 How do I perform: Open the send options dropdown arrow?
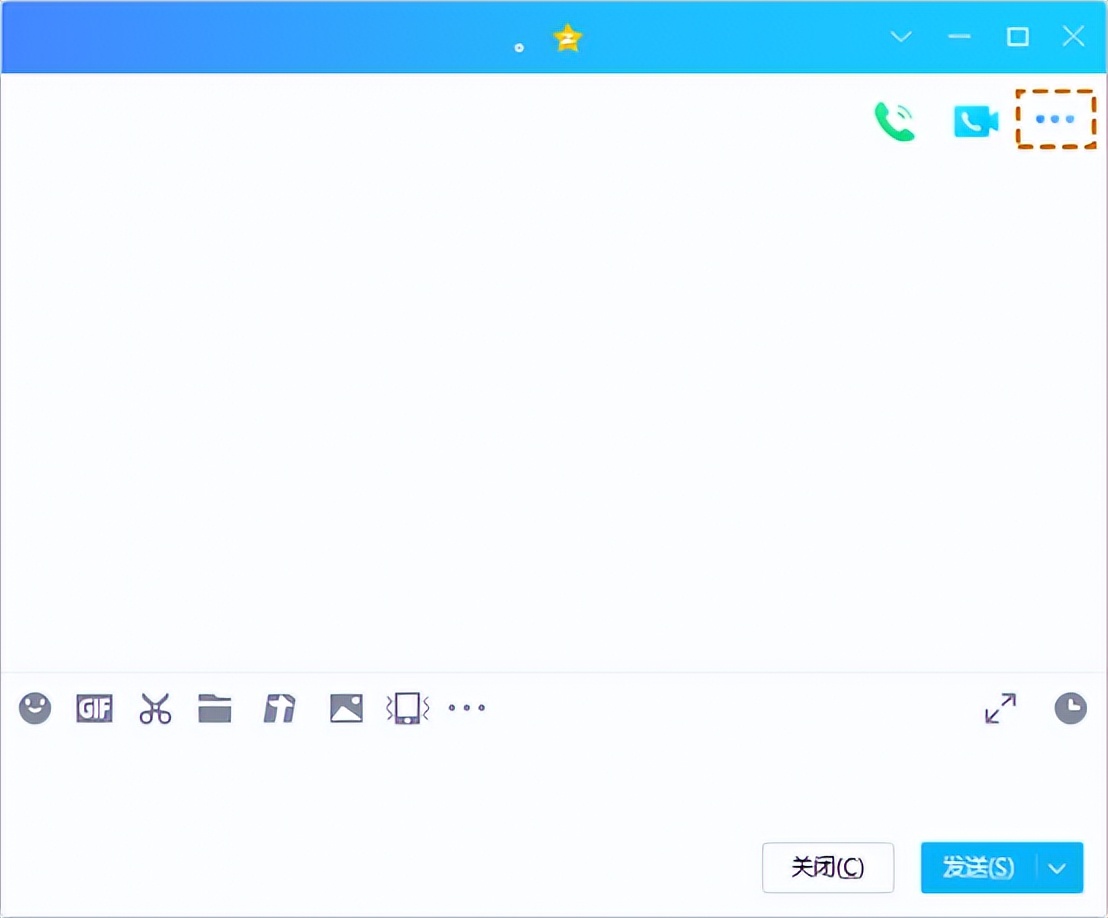[1058, 868]
